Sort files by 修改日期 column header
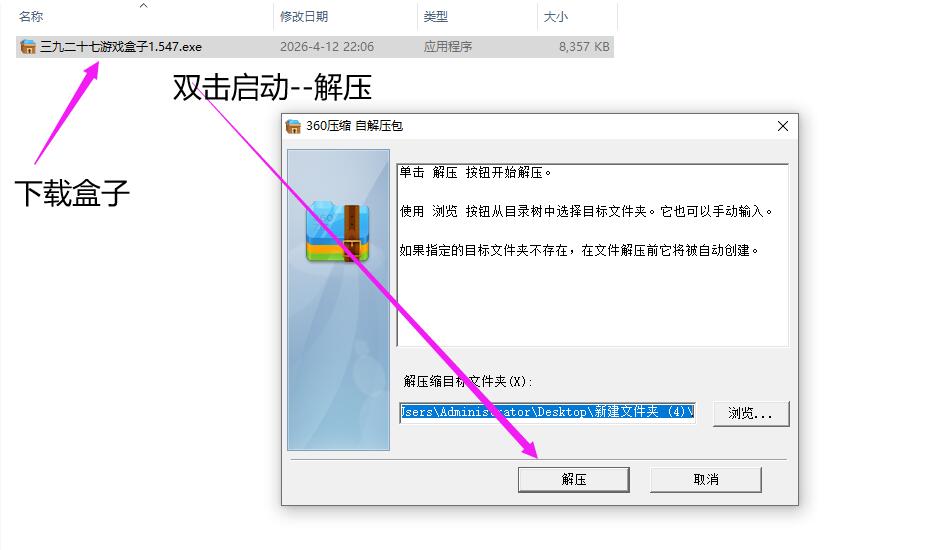932x550 pixels. (x=304, y=17)
